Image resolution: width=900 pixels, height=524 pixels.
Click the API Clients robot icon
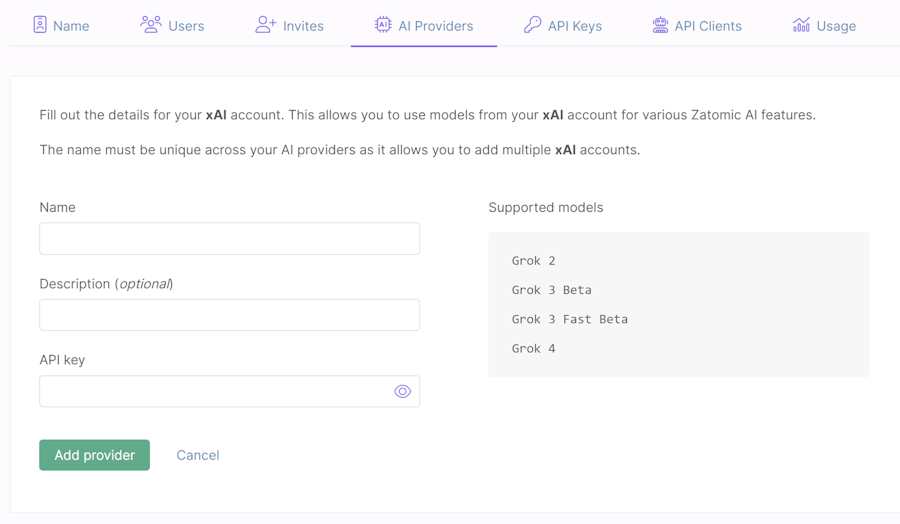[660, 25]
